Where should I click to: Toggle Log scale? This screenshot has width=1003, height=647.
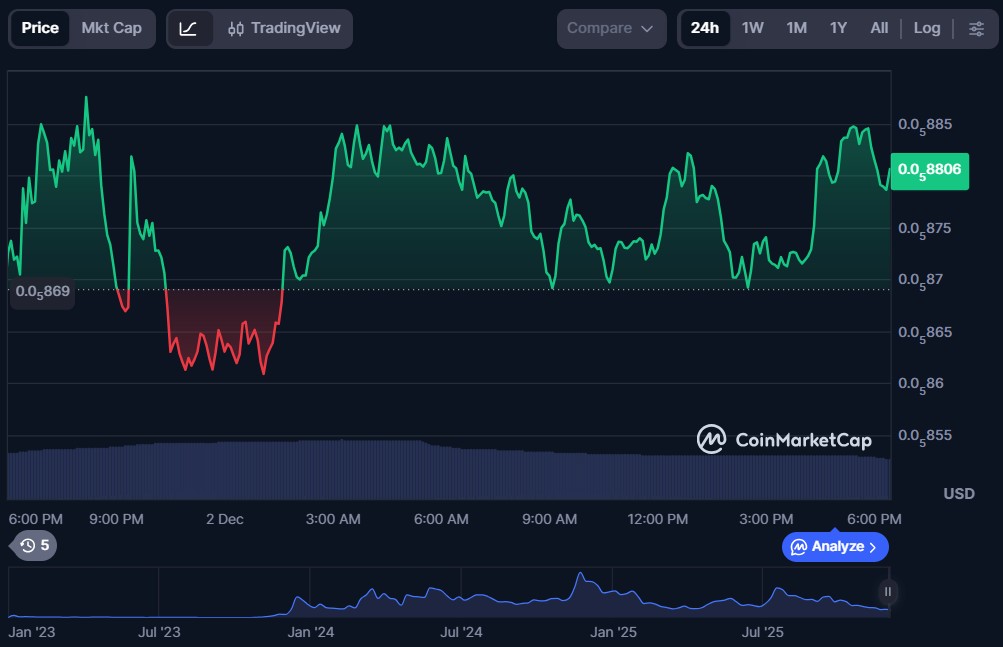pyautogui.click(x=926, y=28)
